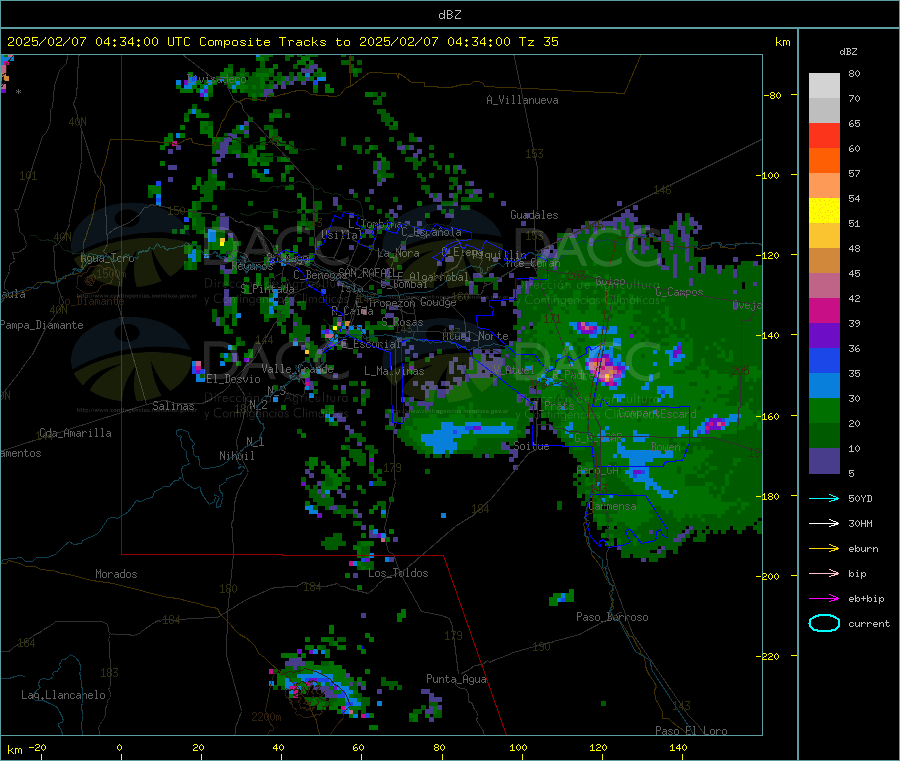
Task: Select the slate 5-10 dBZ legend color
Action: (x=824, y=461)
